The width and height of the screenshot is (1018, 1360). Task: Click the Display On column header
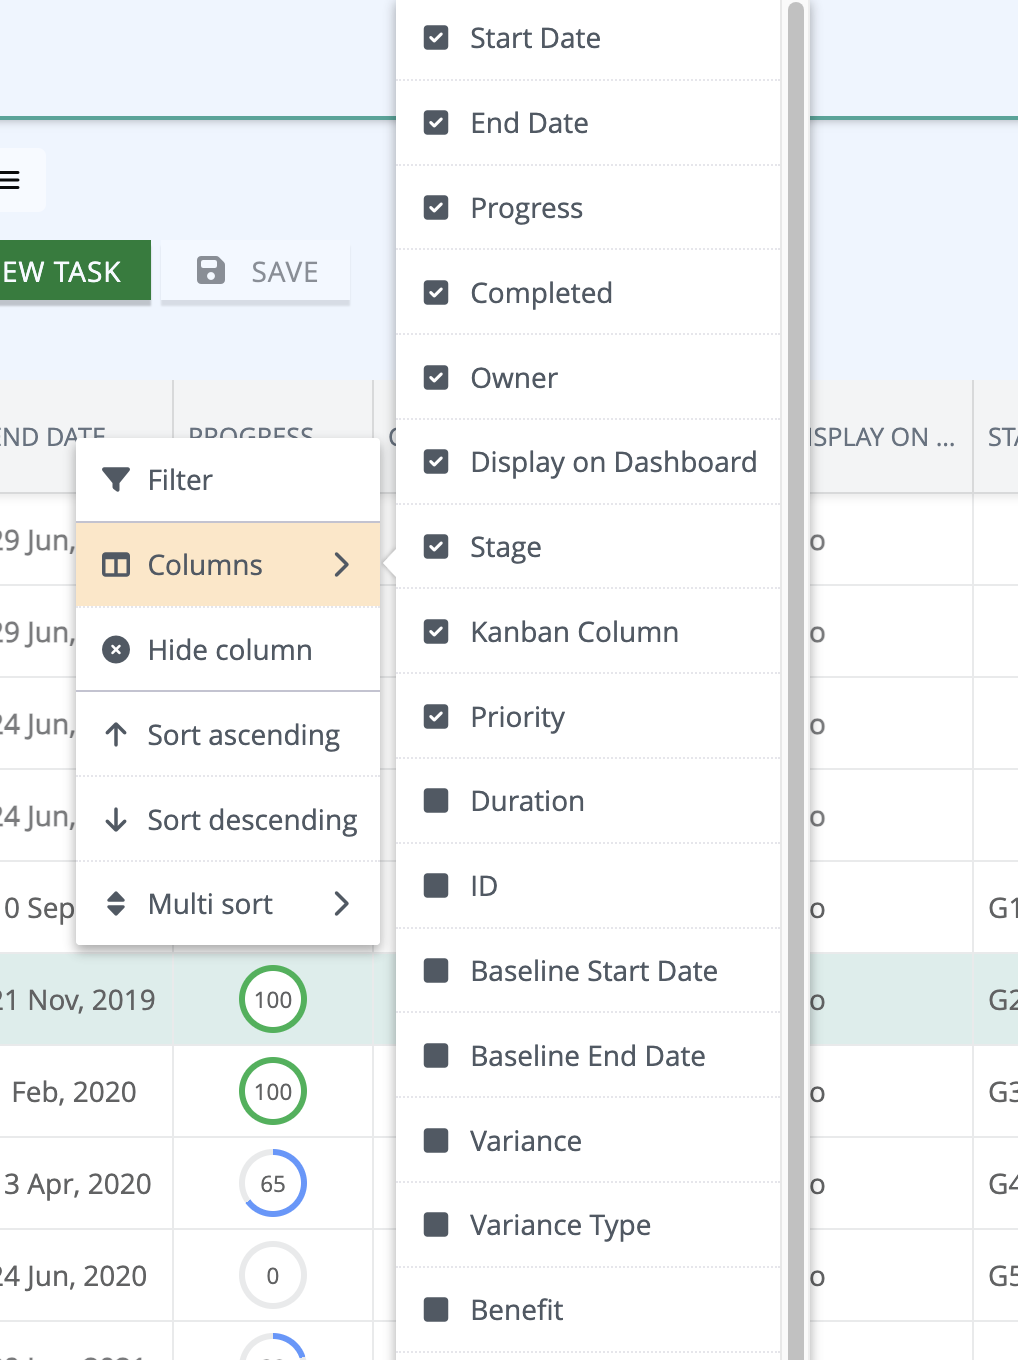tap(890, 437)
